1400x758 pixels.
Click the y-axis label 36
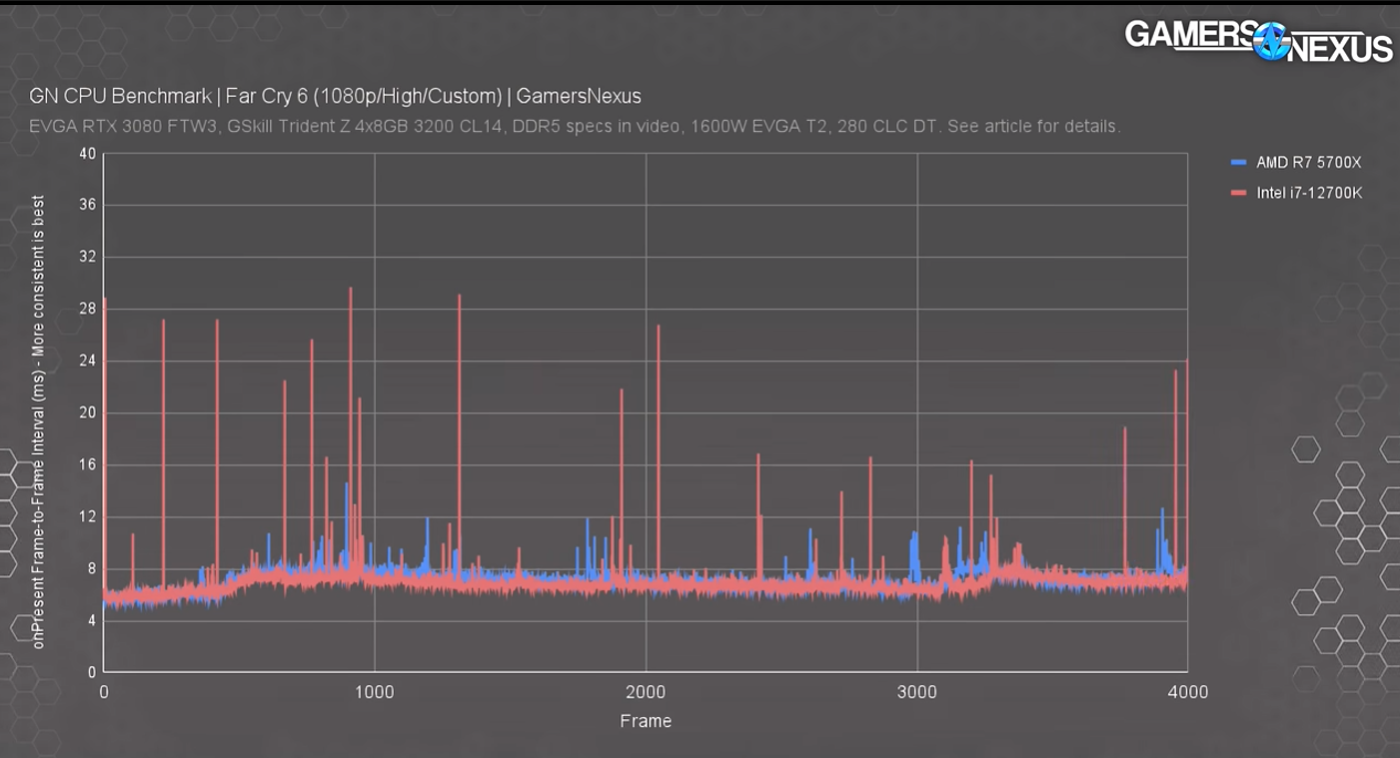click(x=87, y=205)
